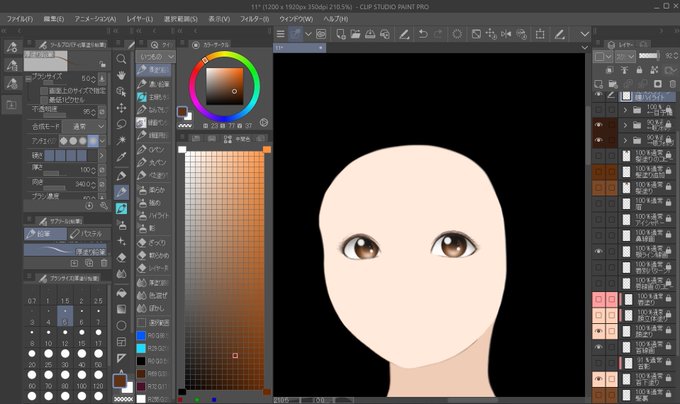Viewport: 680px width, 404px height.
Task: Click new raster layer icon in Layer panel
Action: (599, 84)
